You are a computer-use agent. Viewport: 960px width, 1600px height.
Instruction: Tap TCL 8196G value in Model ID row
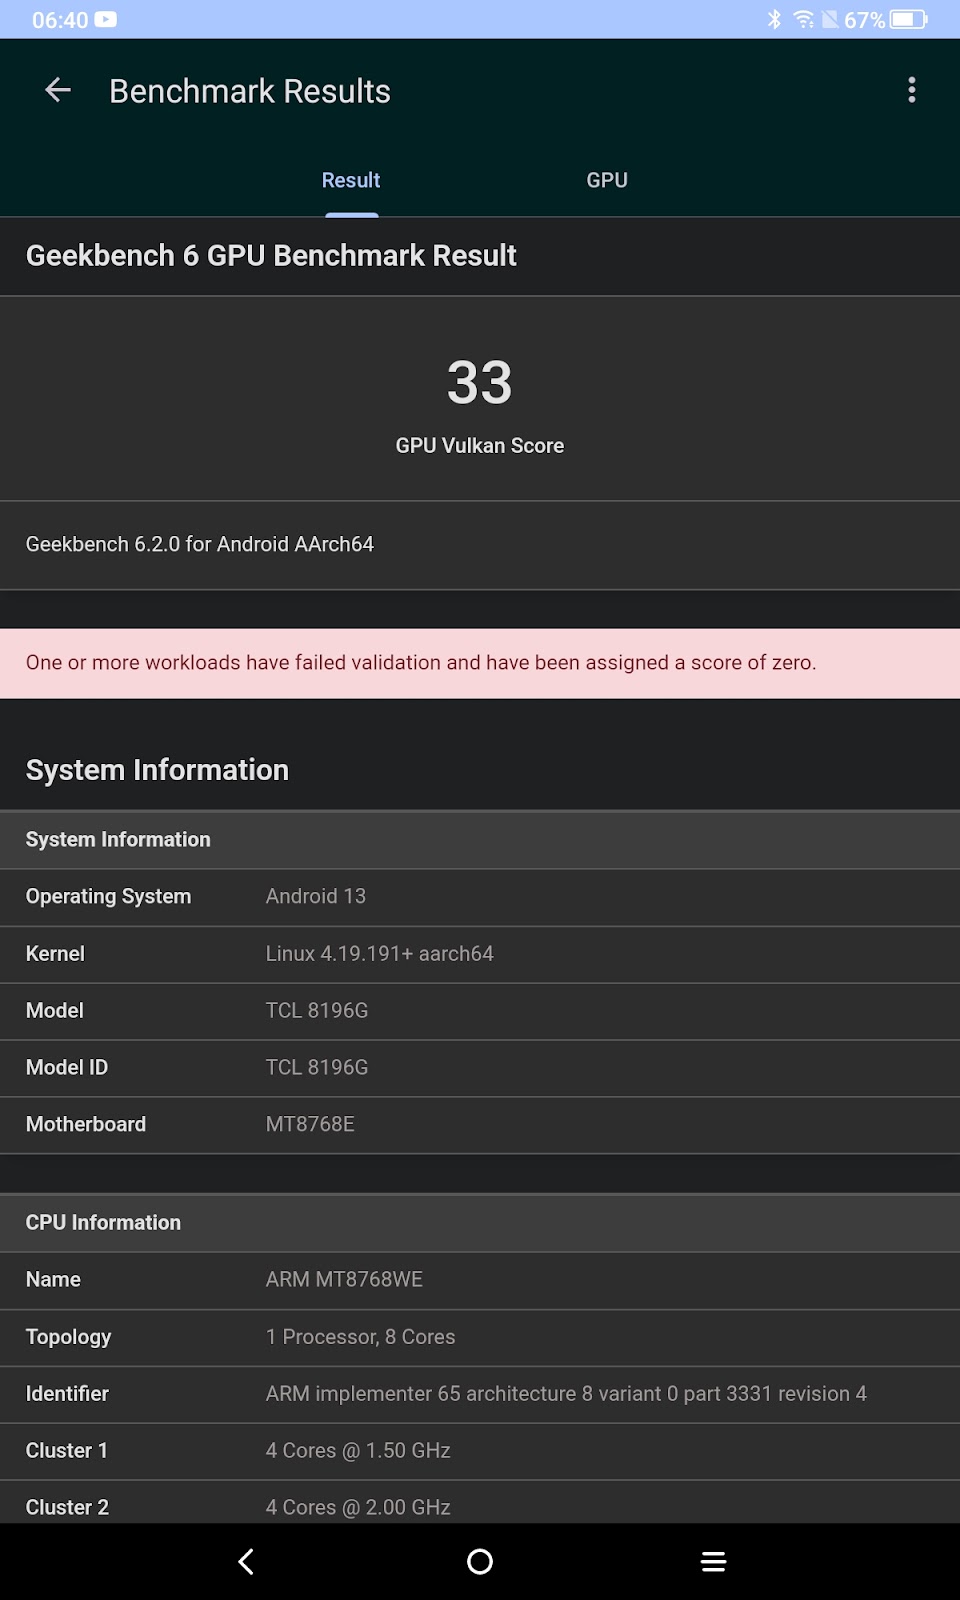coord(317,1068)
